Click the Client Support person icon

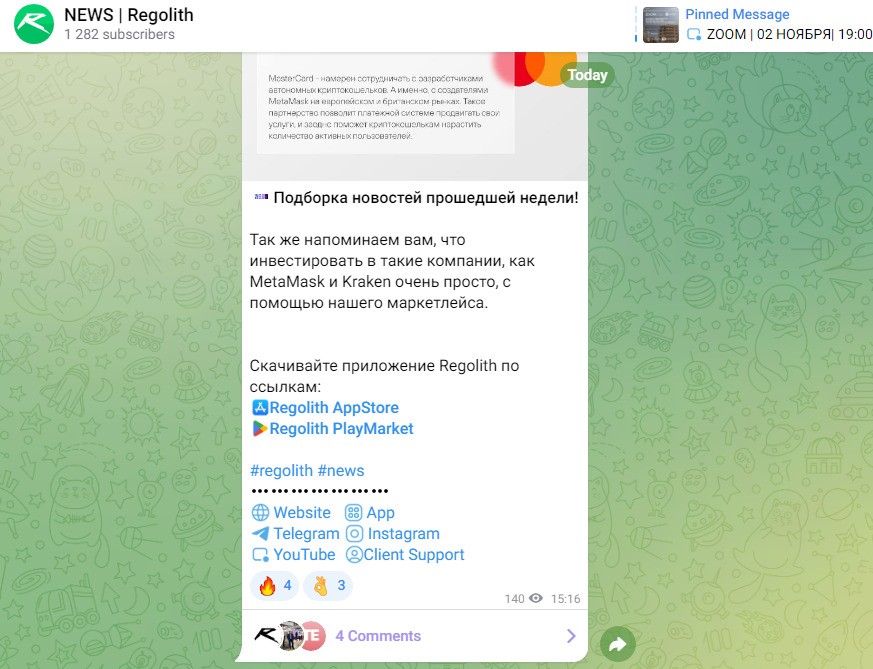[x=354, y=554]
